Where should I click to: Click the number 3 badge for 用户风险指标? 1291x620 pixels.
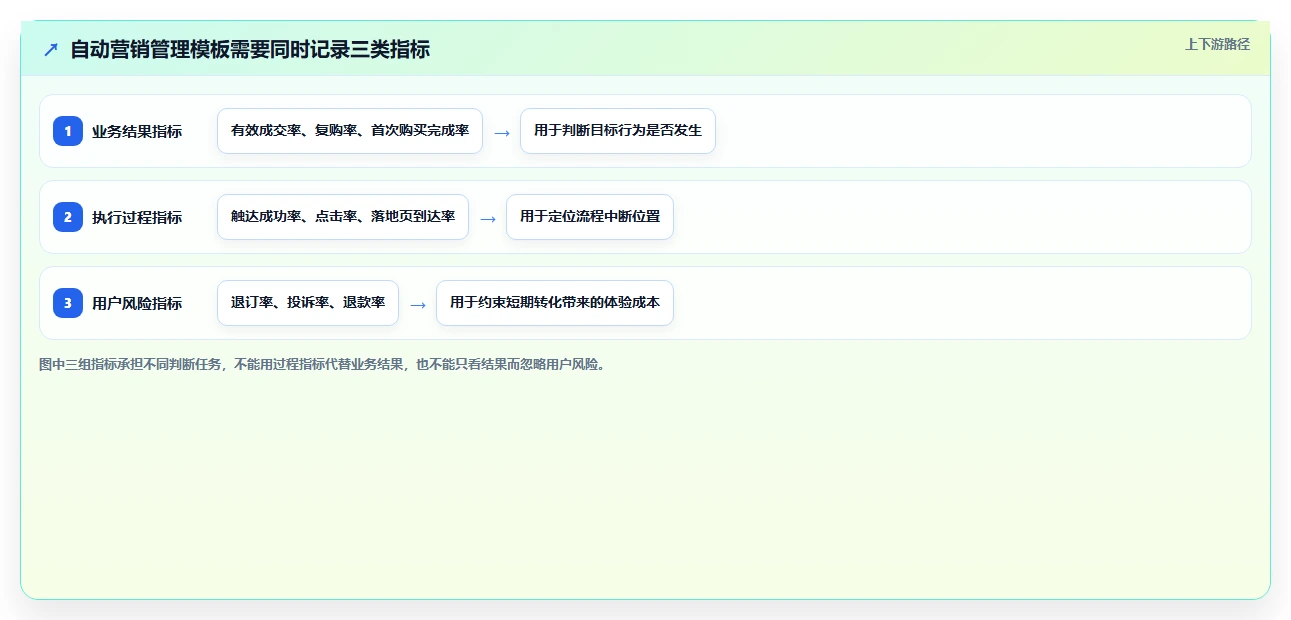pos(68,303)
